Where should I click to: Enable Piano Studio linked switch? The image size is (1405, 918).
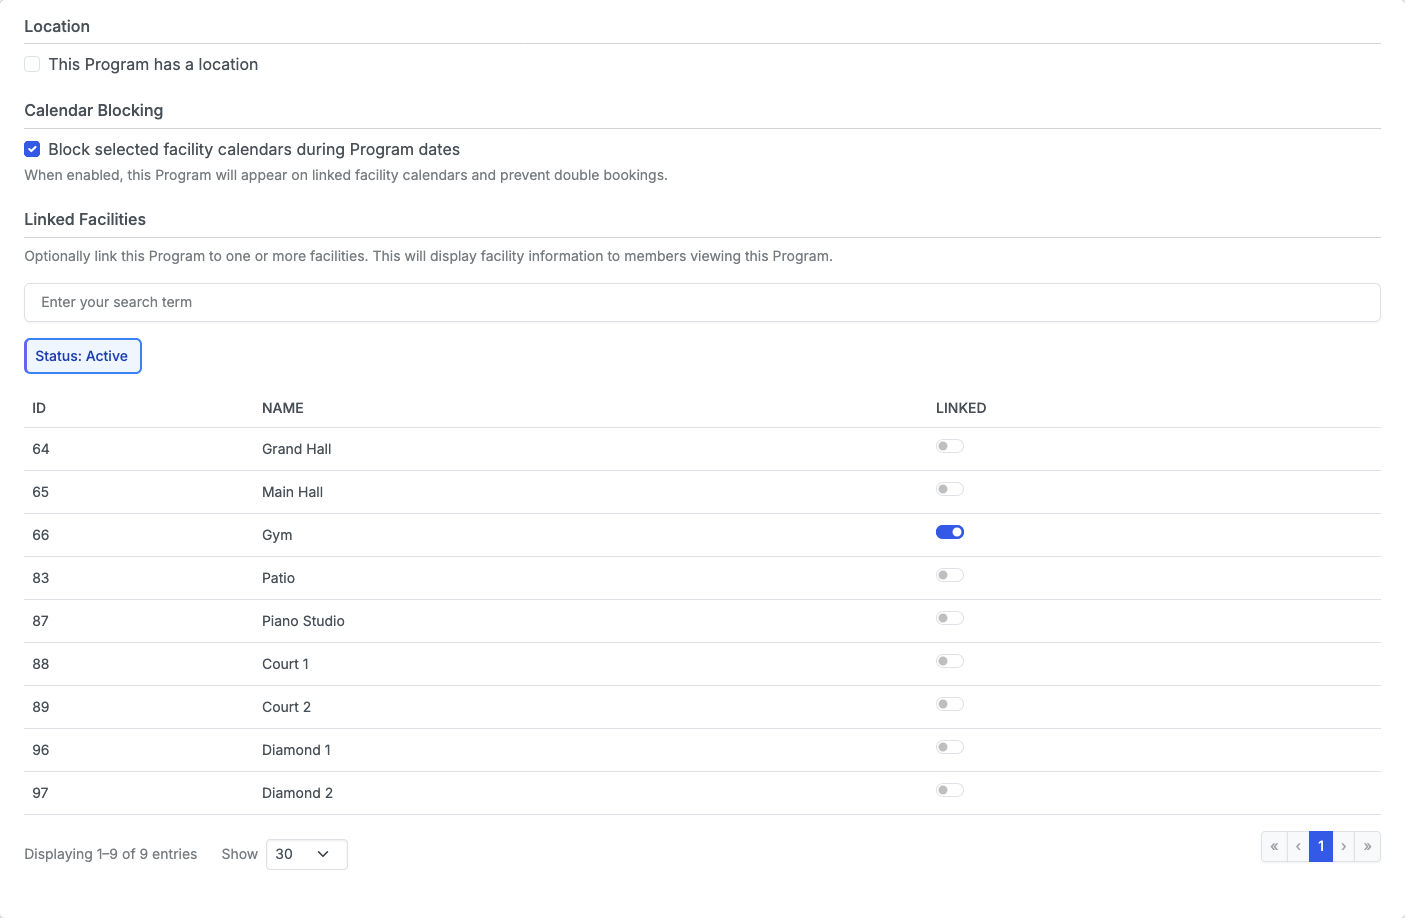950,618
